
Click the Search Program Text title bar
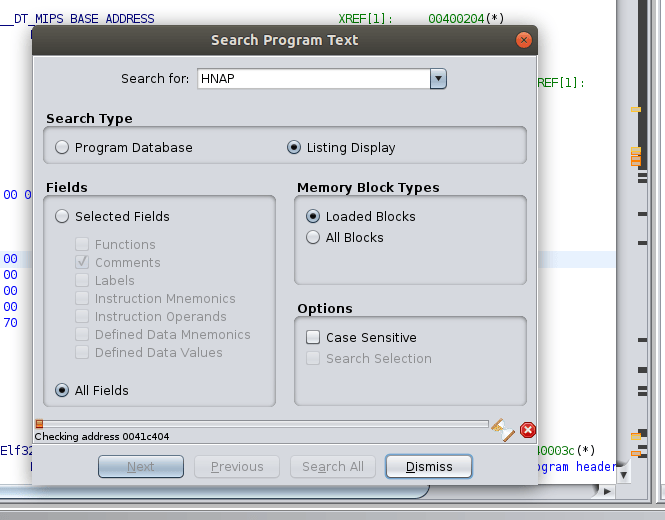284,40
